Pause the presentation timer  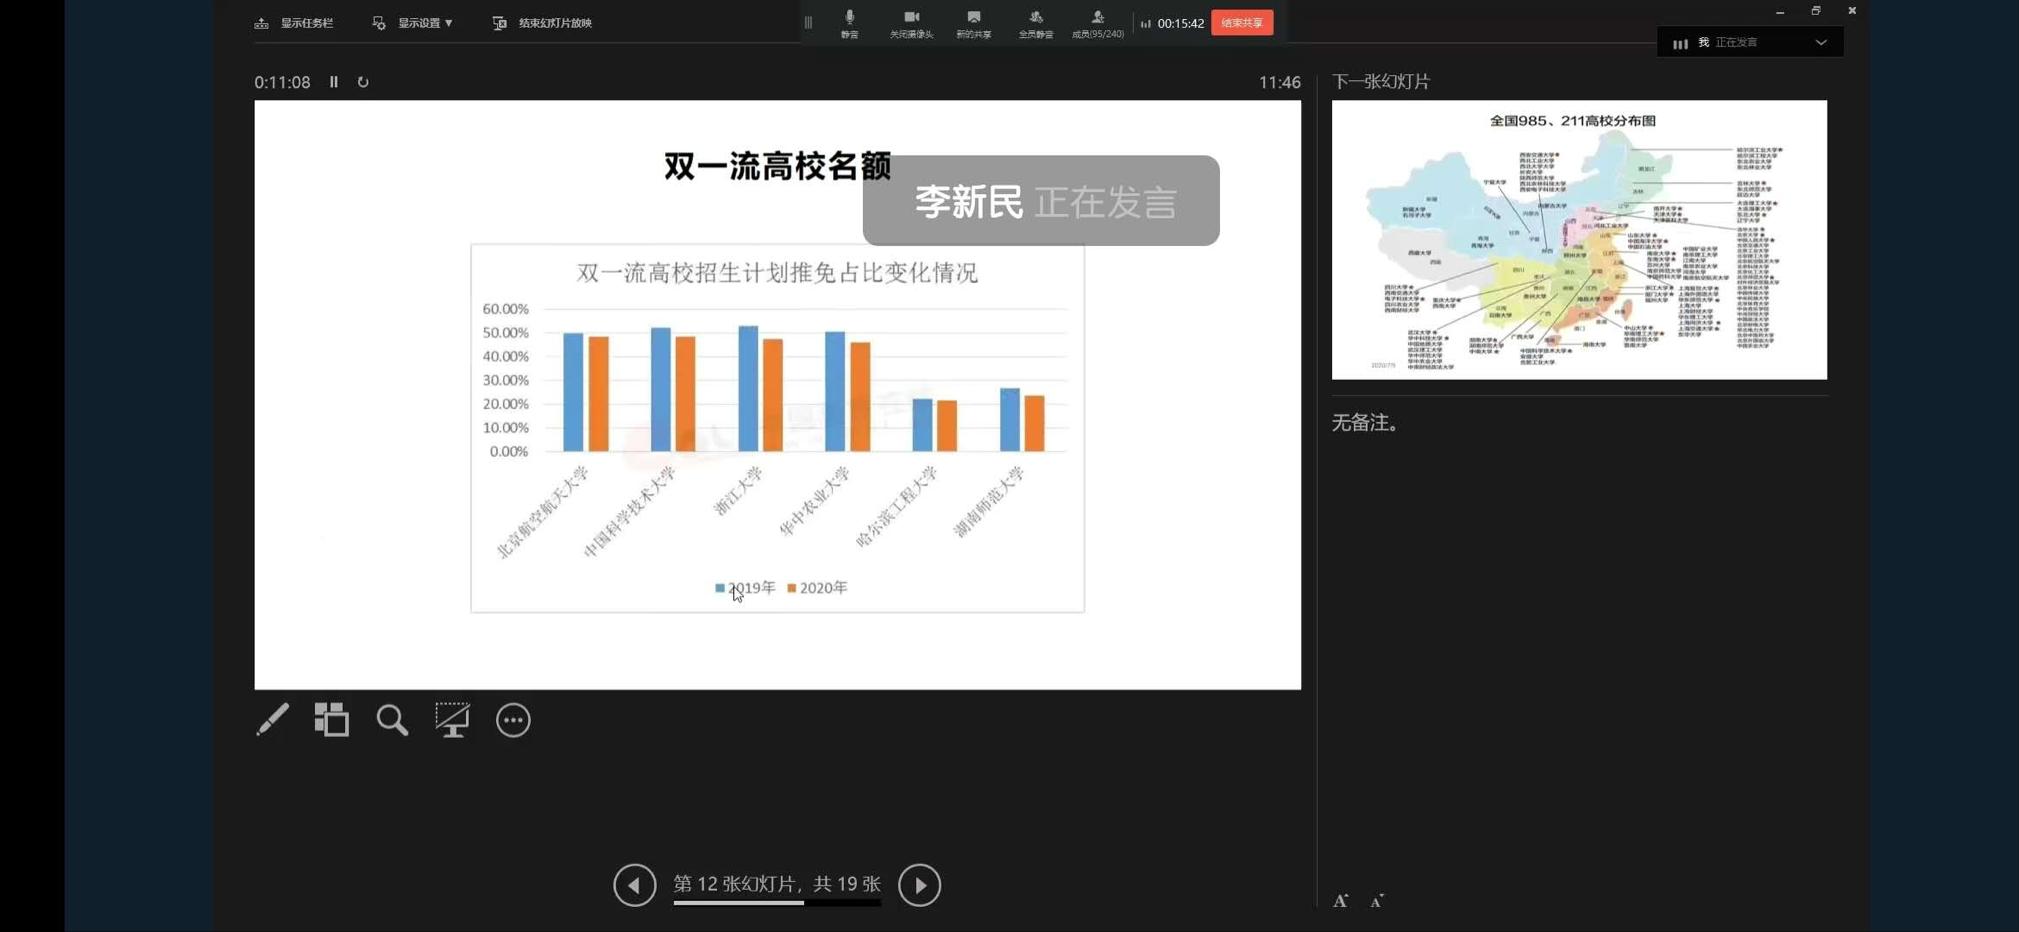[334, 82]
